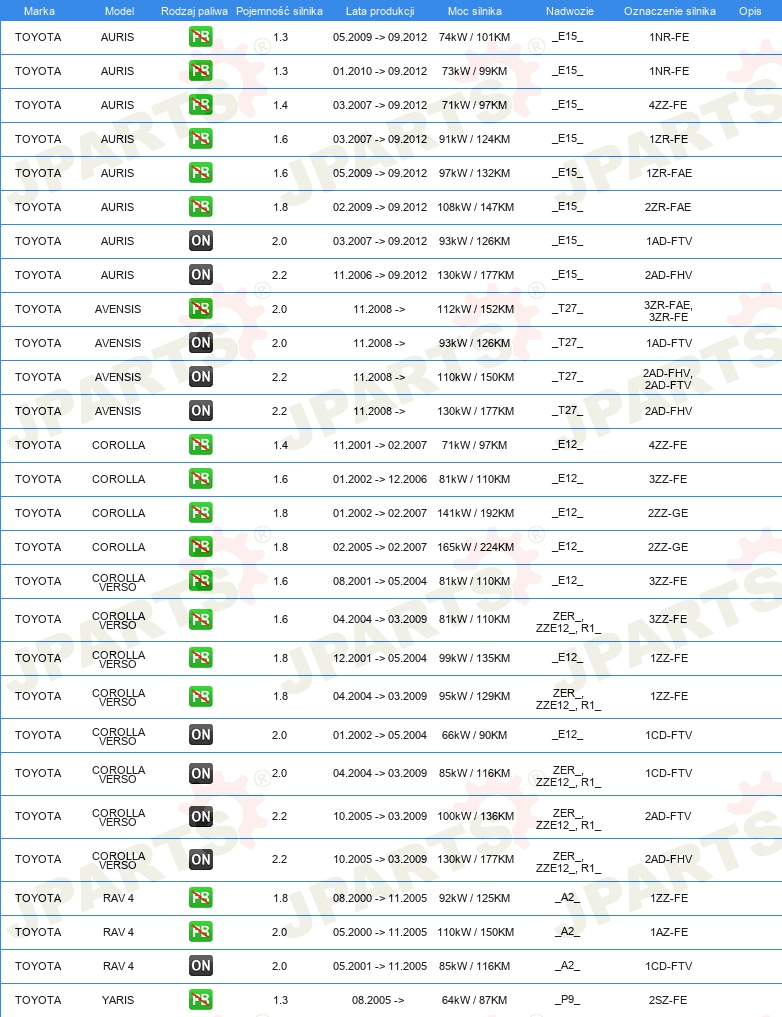Click the petrol icon in the Corolla Verso 99kW / 135KM row
The image size is (782, 1017).
[201, 658]
